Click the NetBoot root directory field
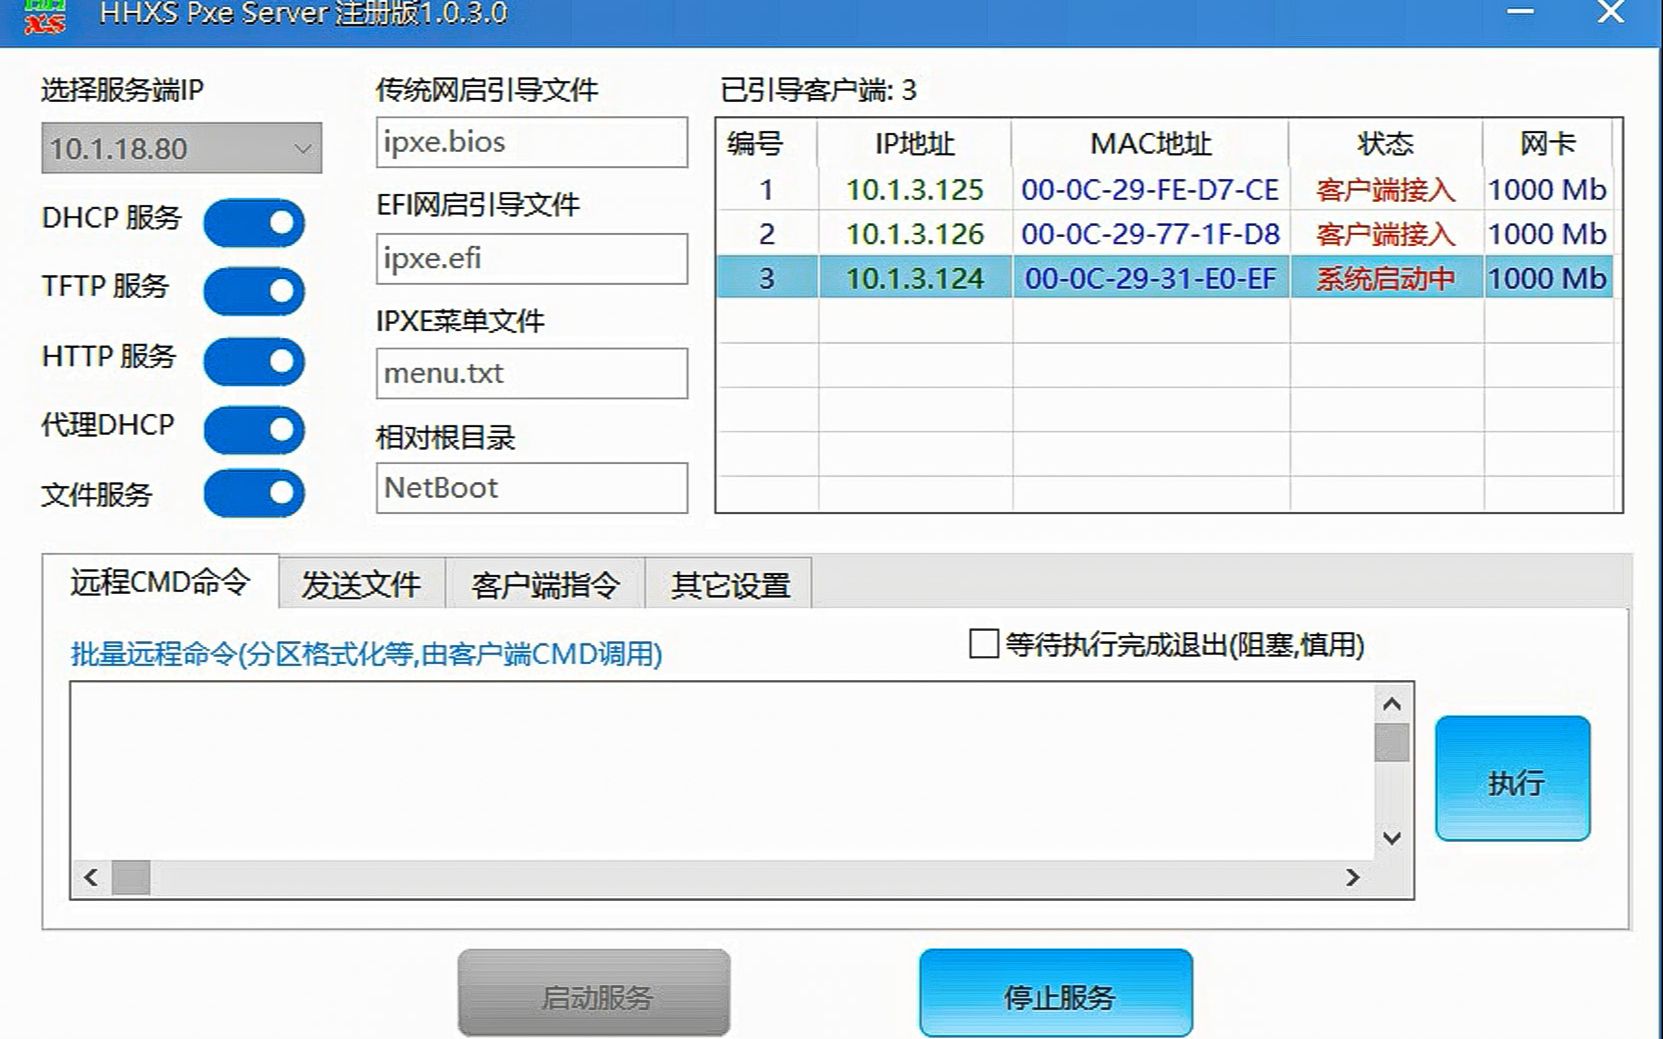The height and width of the screenshot is (1039, 1663). [532, 488]
